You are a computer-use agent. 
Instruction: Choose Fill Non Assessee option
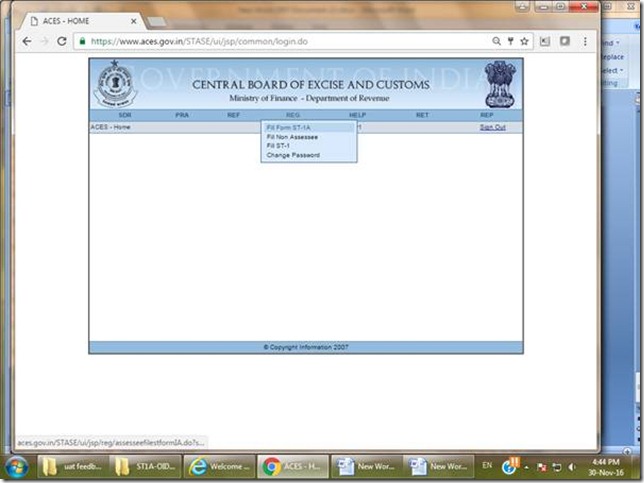pos(308,137)
